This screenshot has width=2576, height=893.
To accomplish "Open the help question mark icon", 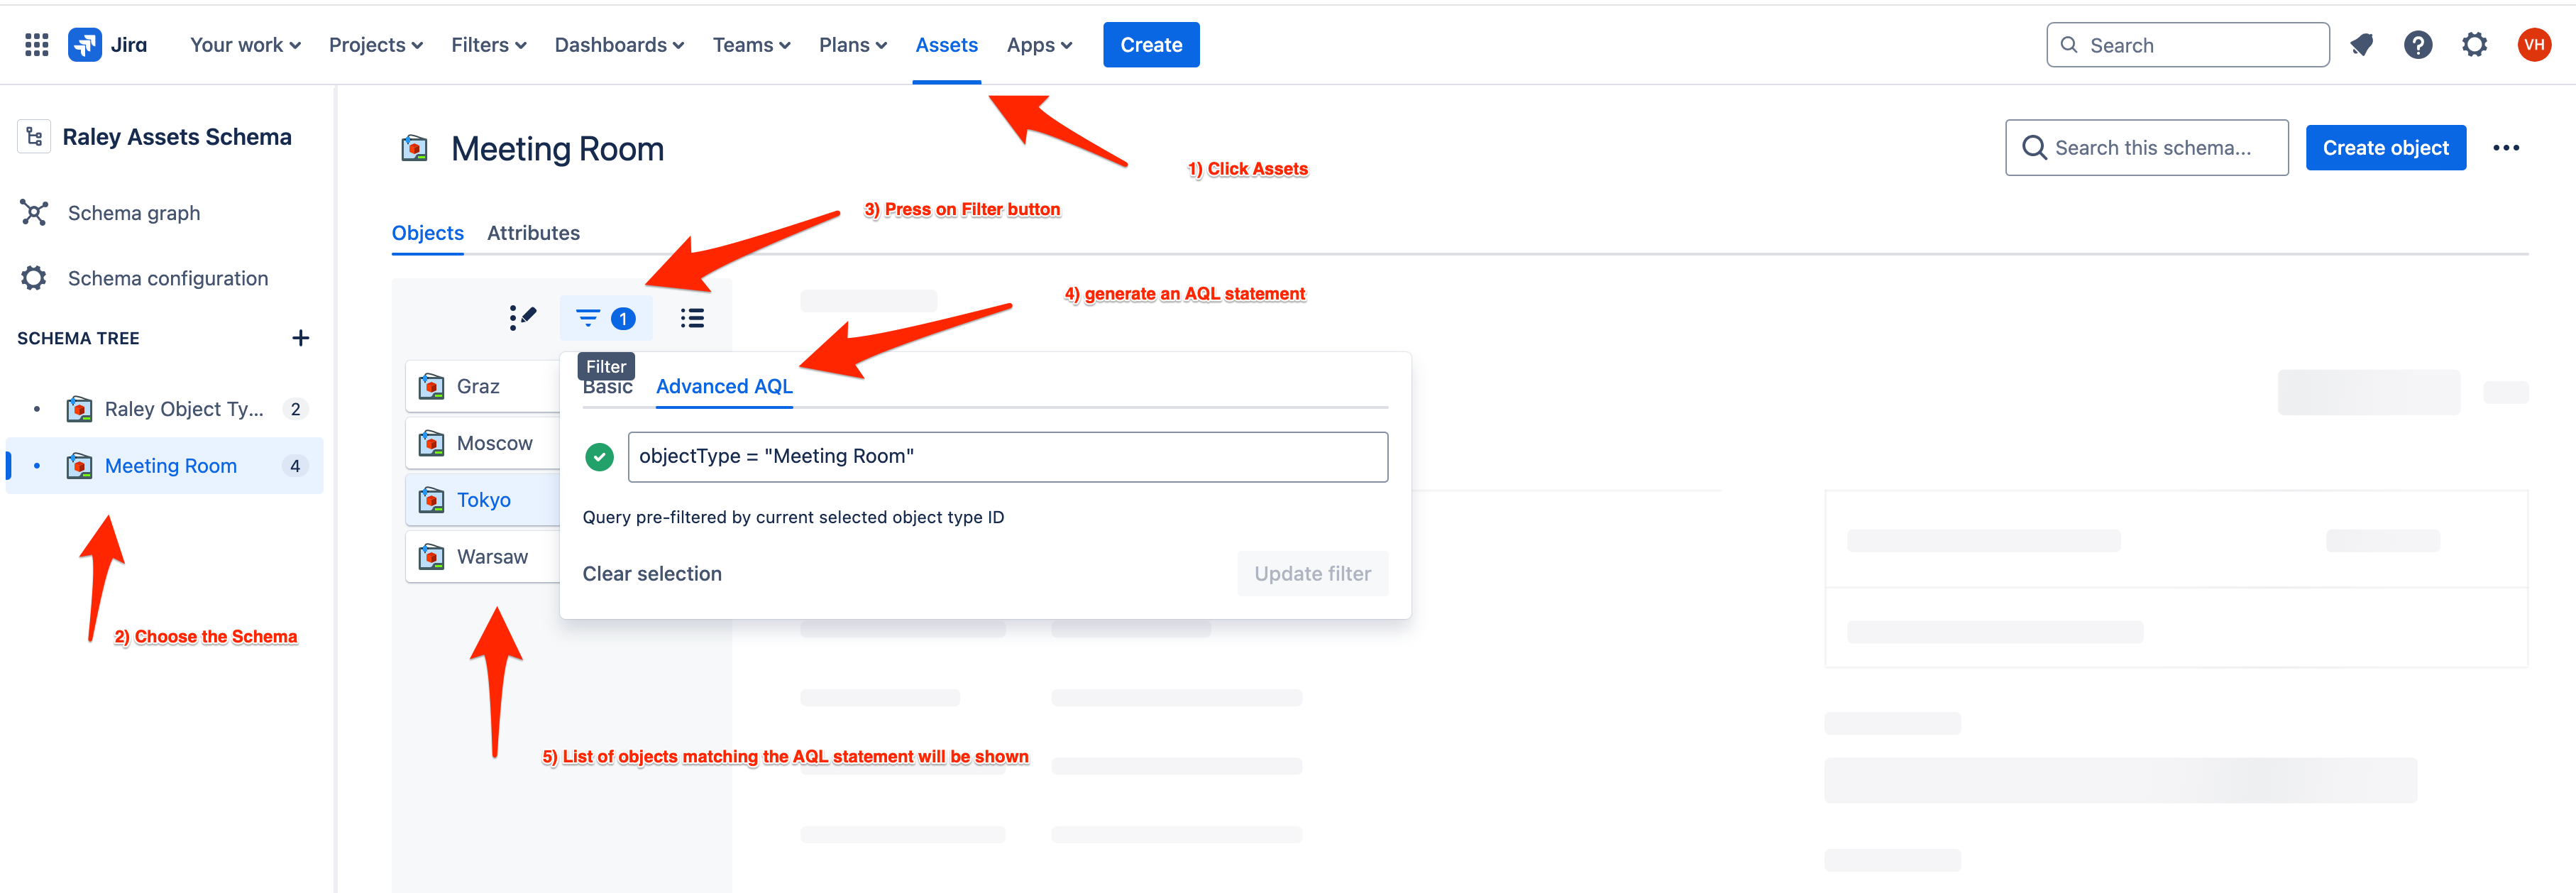I will point(2418,45).
